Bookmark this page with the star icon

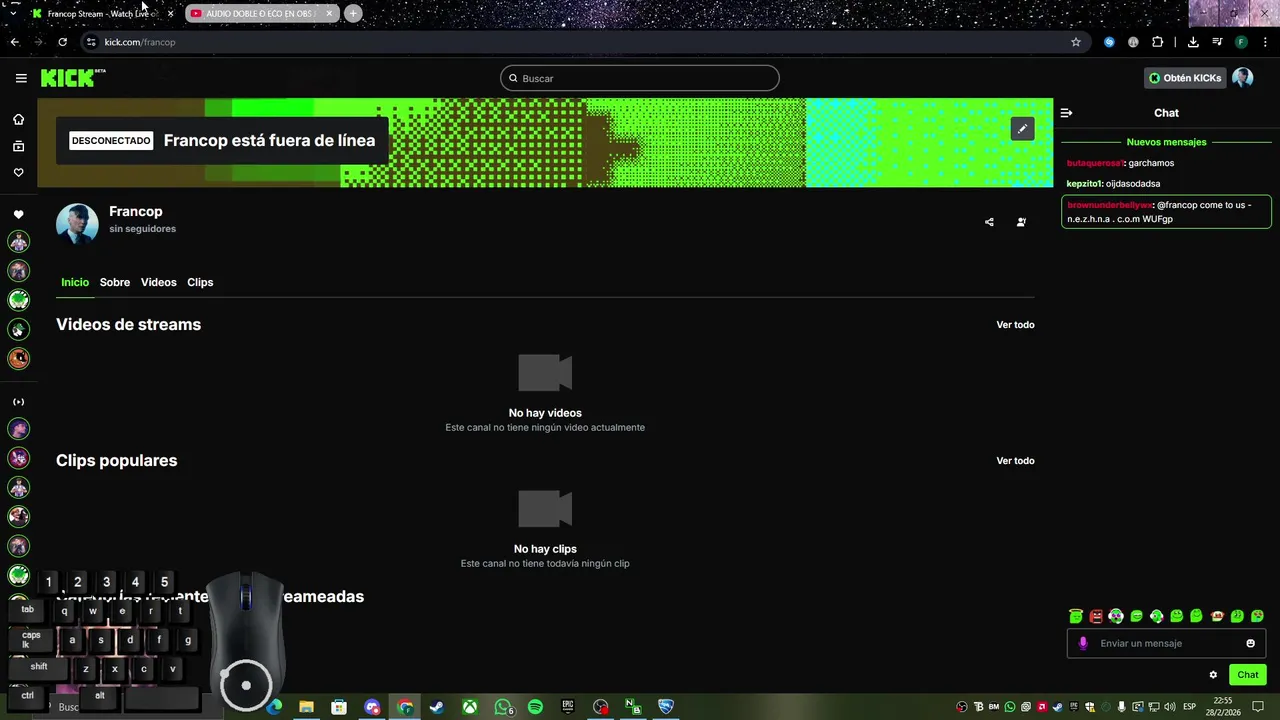1076,42
